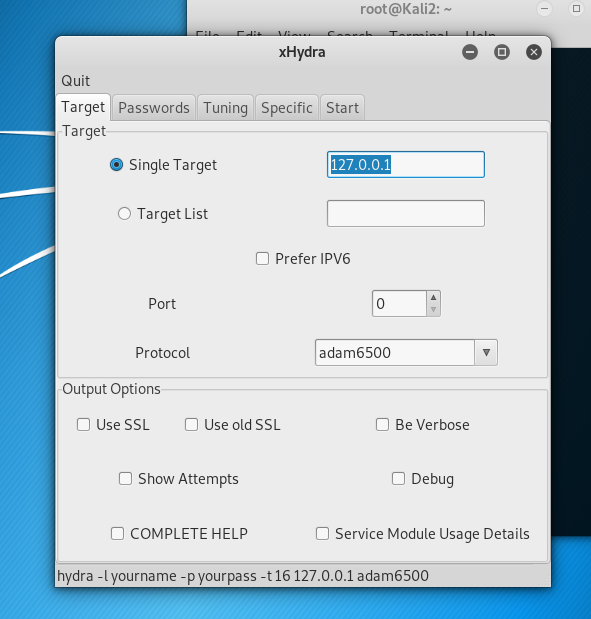Maximize the root@Kali2 terminal window

click(576, 9)
